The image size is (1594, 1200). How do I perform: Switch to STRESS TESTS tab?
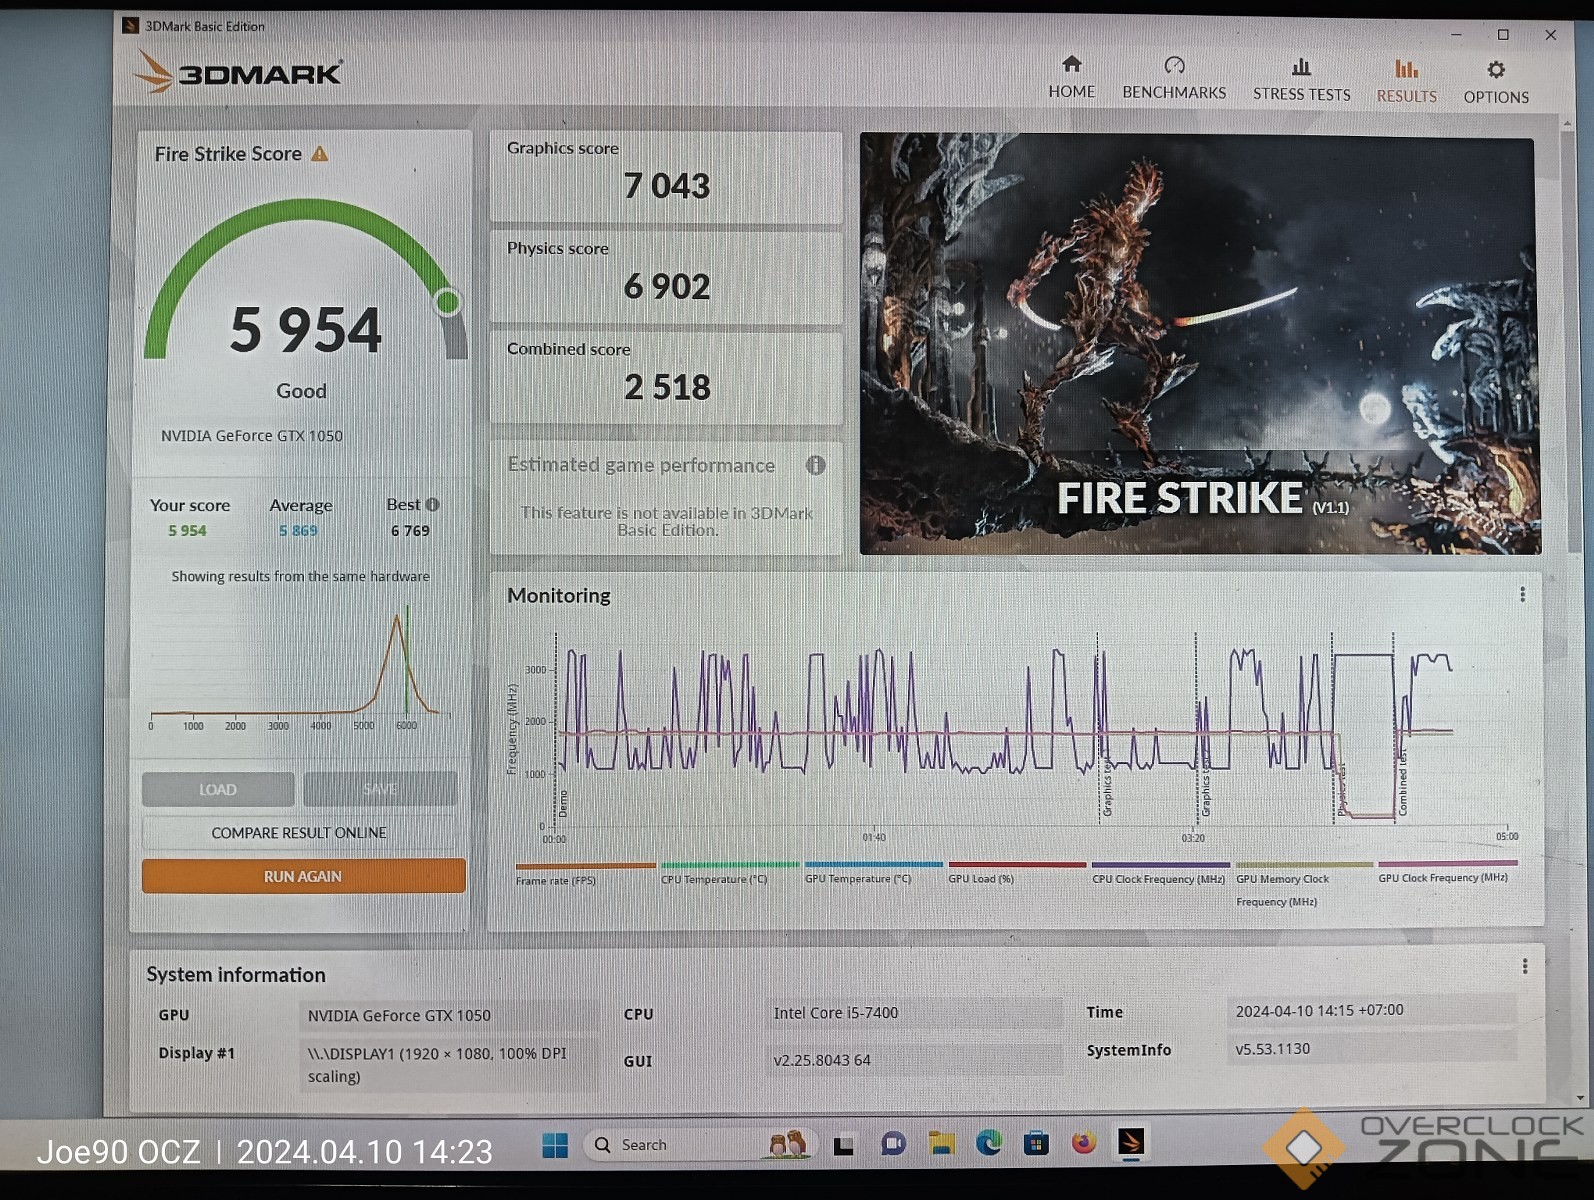click(1301, 80)
